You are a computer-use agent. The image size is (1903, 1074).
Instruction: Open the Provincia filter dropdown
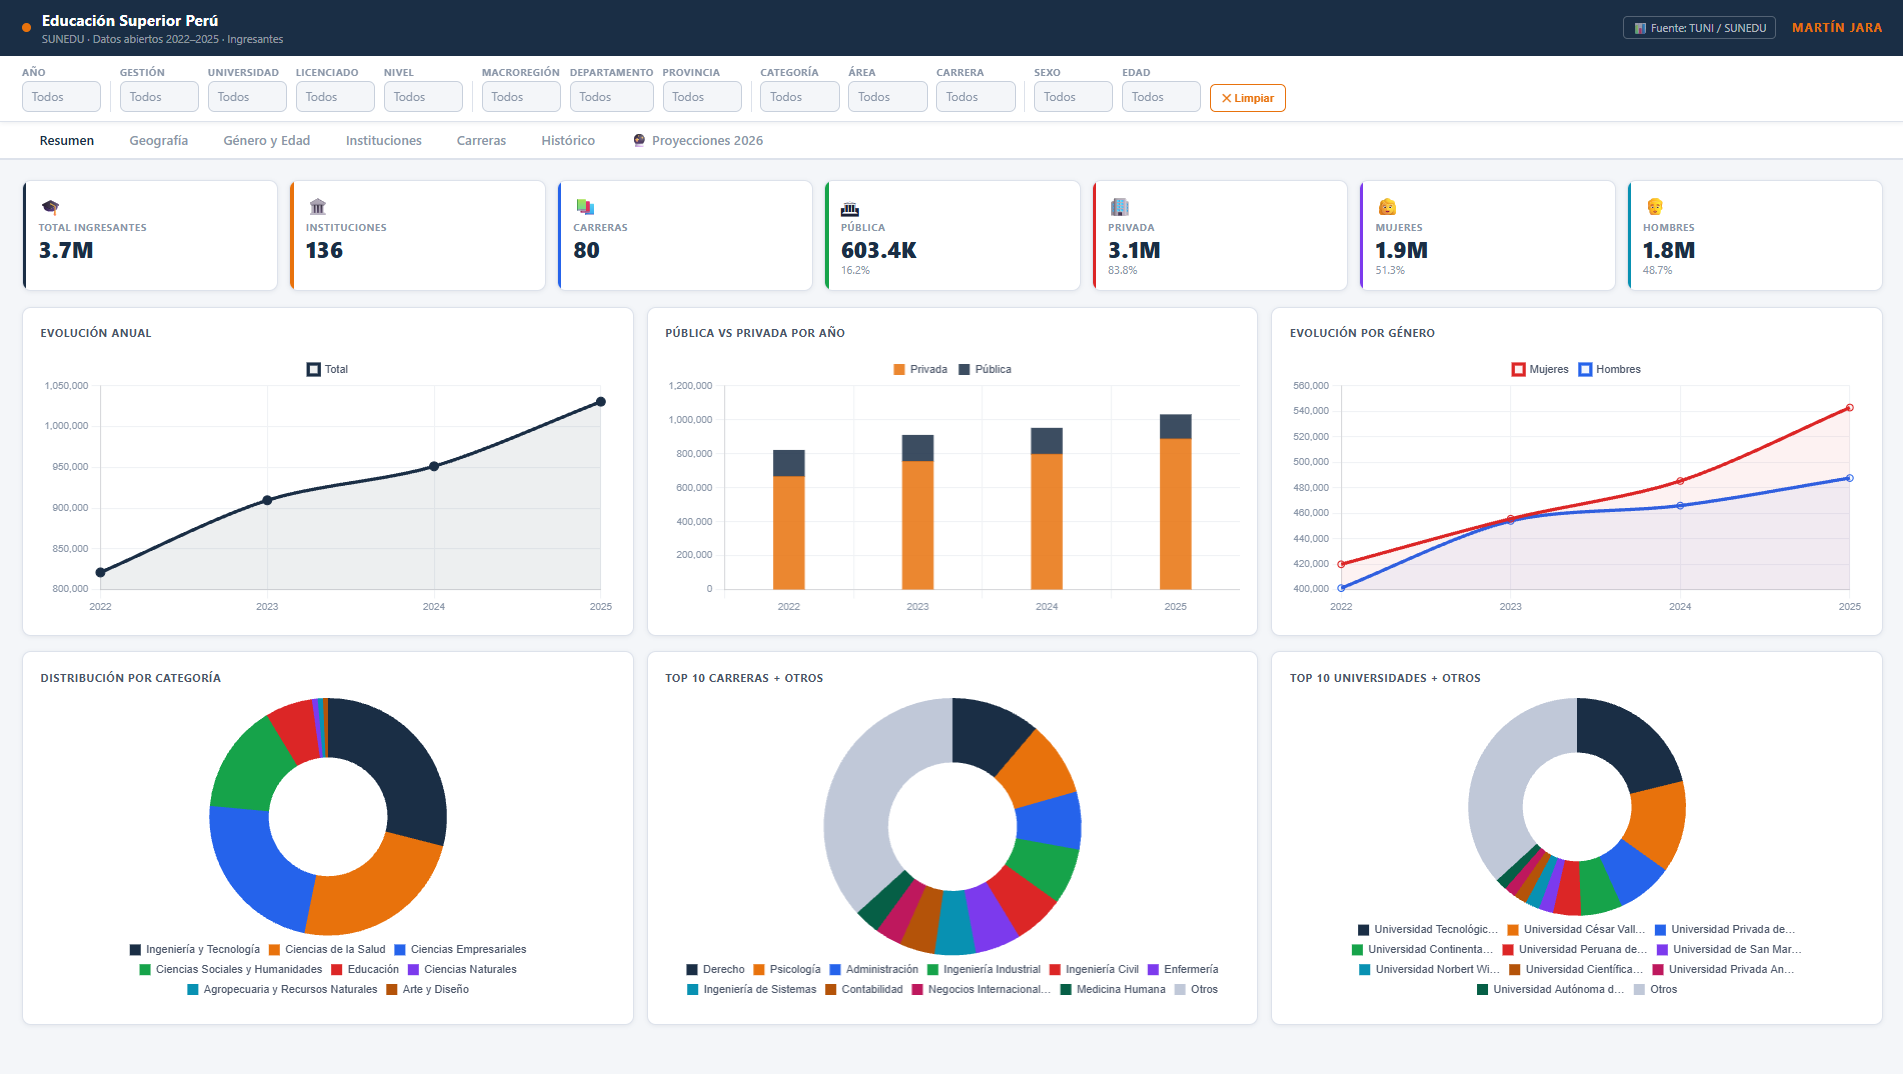[702, 97]
